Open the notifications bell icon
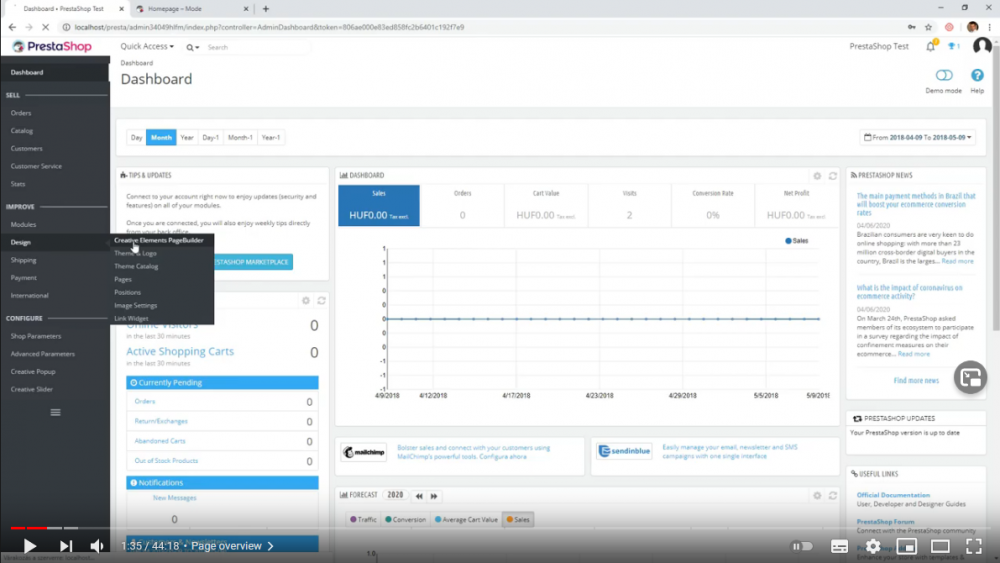The height and width of the screenshot is (563, 1000). tap(930, 46)
